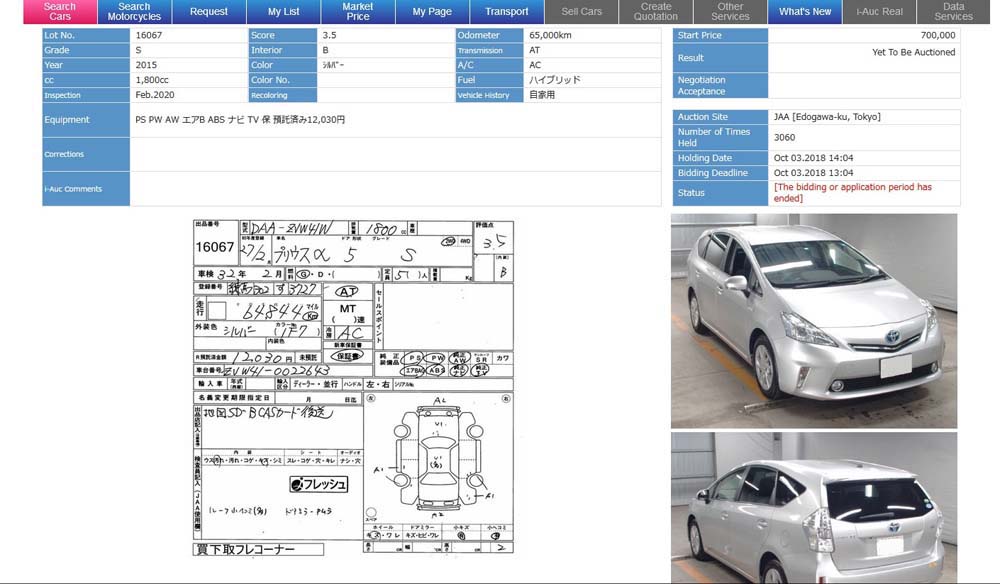Select the Fuel value ハイブリッド
Image resolution: width=1000 pixels, height=584 pixels.
(x=555, y=80)
